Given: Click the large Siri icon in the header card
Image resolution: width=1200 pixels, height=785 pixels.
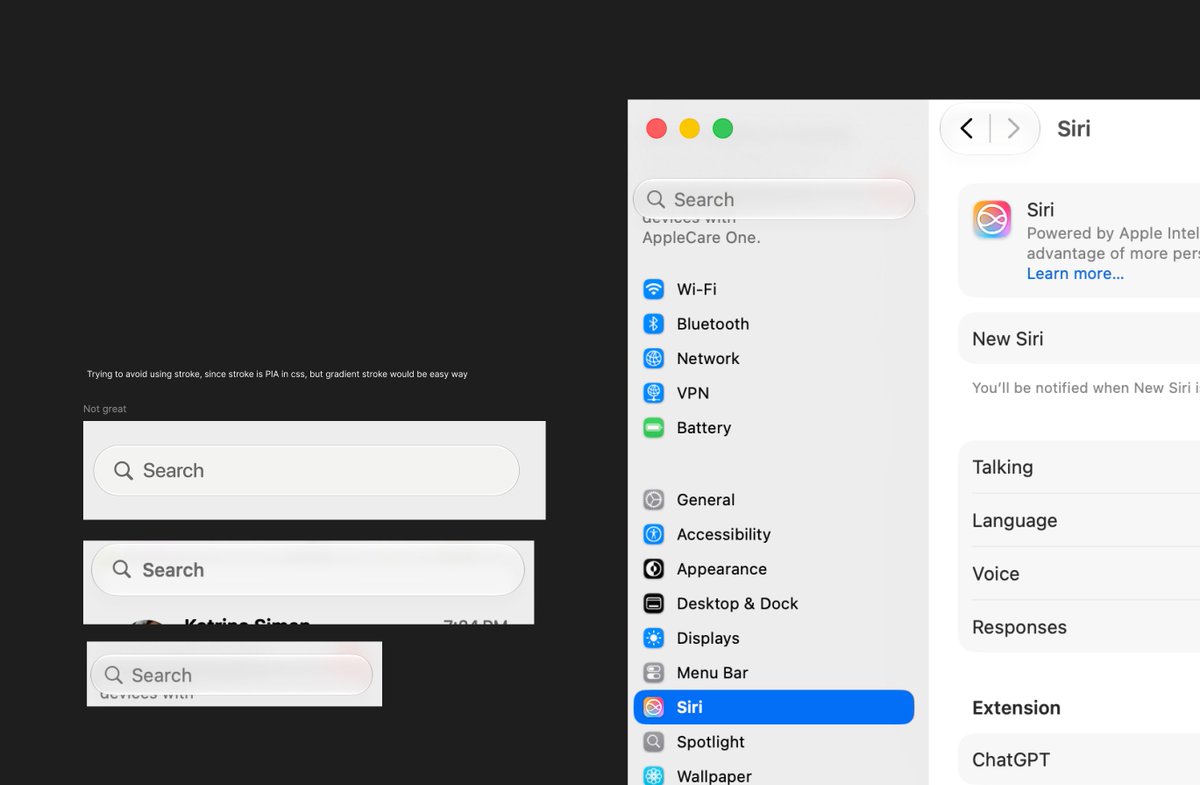Looking at the screenshot, I should 992,219.
